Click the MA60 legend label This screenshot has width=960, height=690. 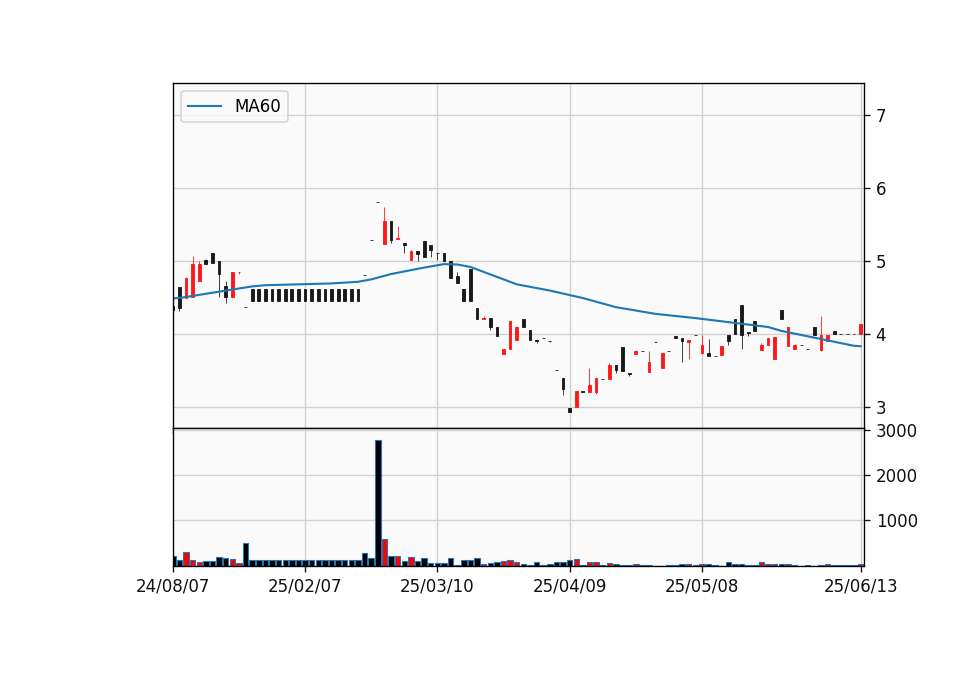(257, 106)
